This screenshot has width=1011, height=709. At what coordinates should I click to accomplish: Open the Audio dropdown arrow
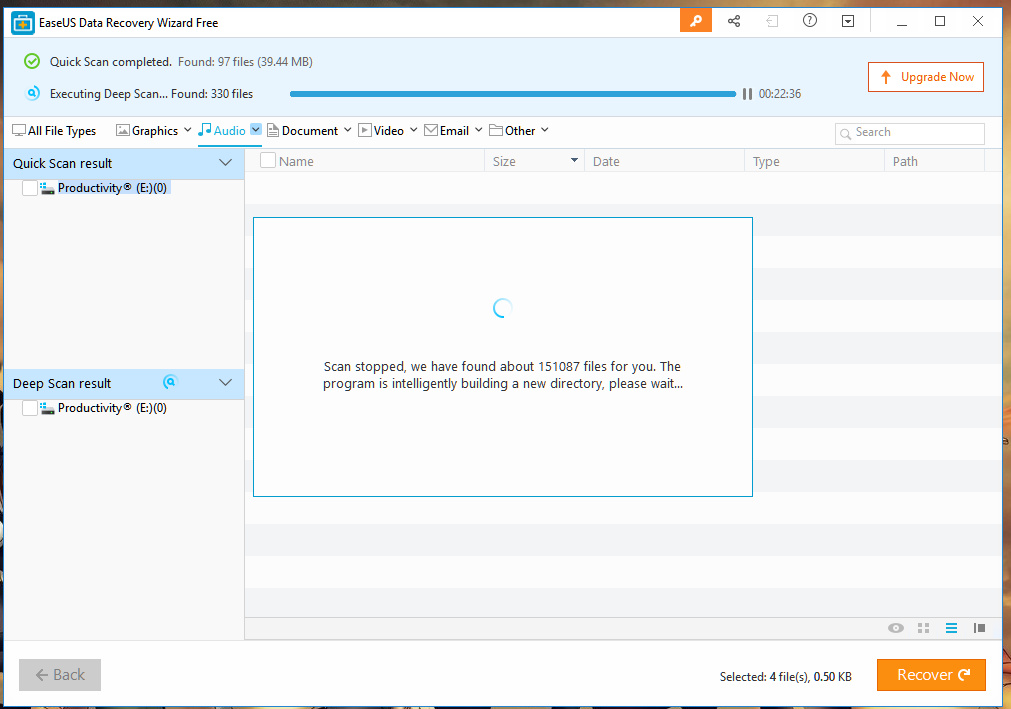point(256,130)
